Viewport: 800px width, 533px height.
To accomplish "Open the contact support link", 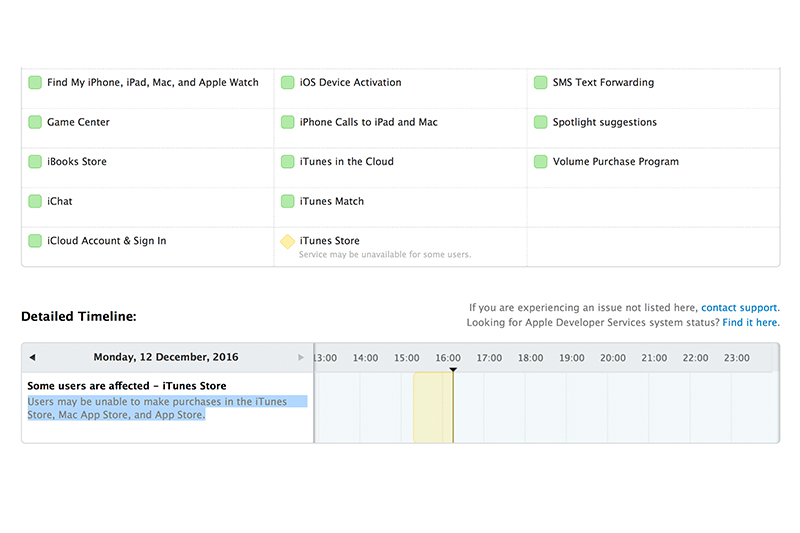I will [x=740, y=308].
